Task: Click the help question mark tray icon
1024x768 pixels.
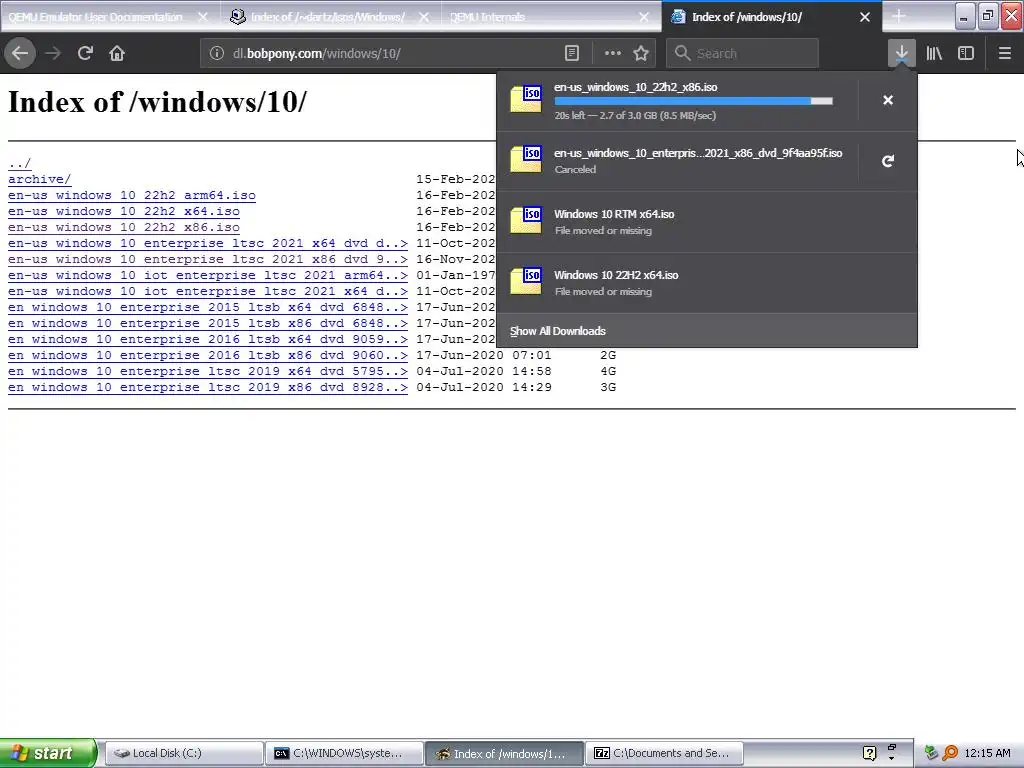Action: coord(869,753)
